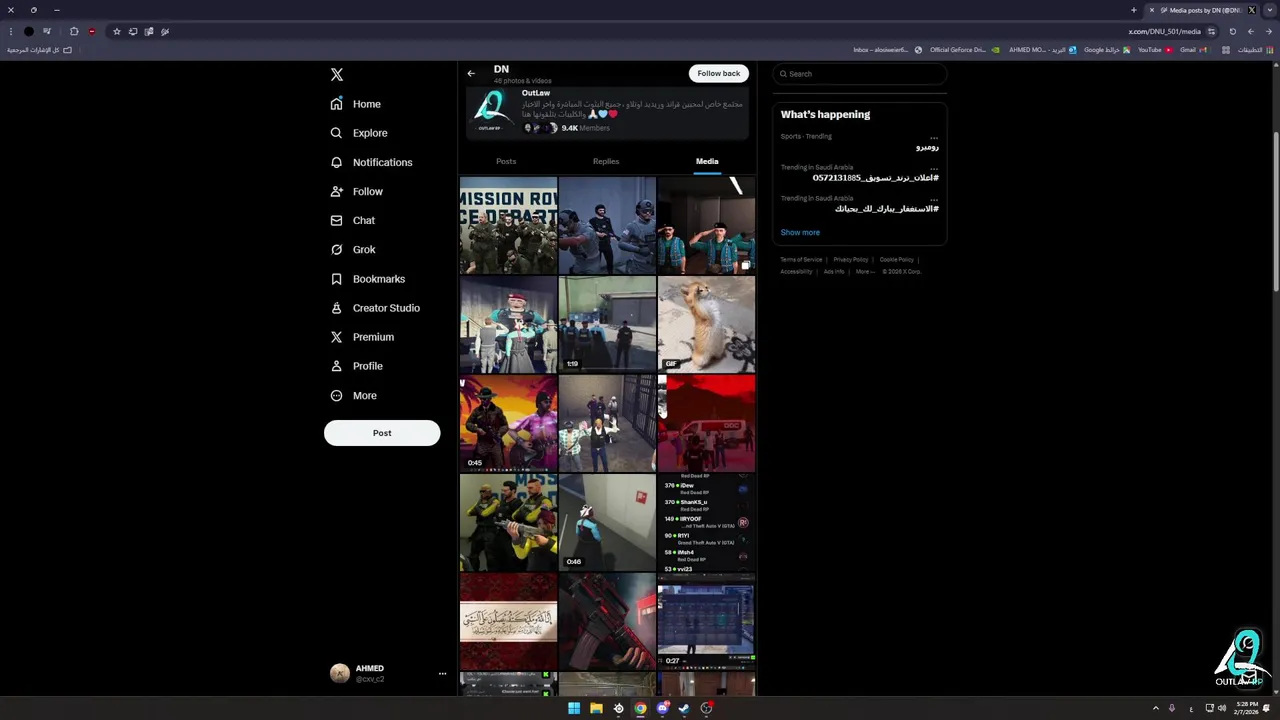Open the streamer list screenshot thumbnail

pos(706,523)
